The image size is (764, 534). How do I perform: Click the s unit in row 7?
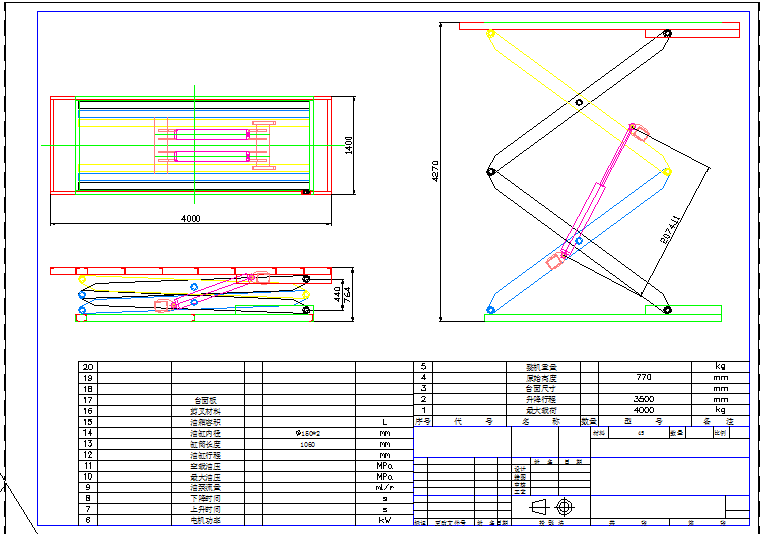pyautogui.click(x=385, y=510)
